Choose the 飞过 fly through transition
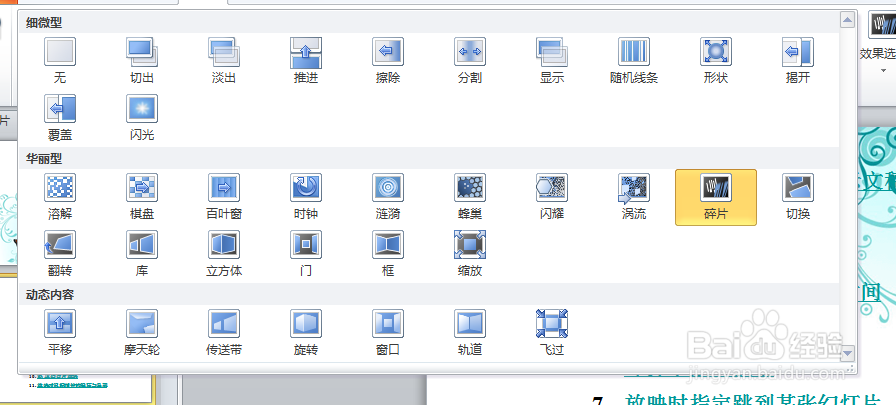 click(551, 332)
